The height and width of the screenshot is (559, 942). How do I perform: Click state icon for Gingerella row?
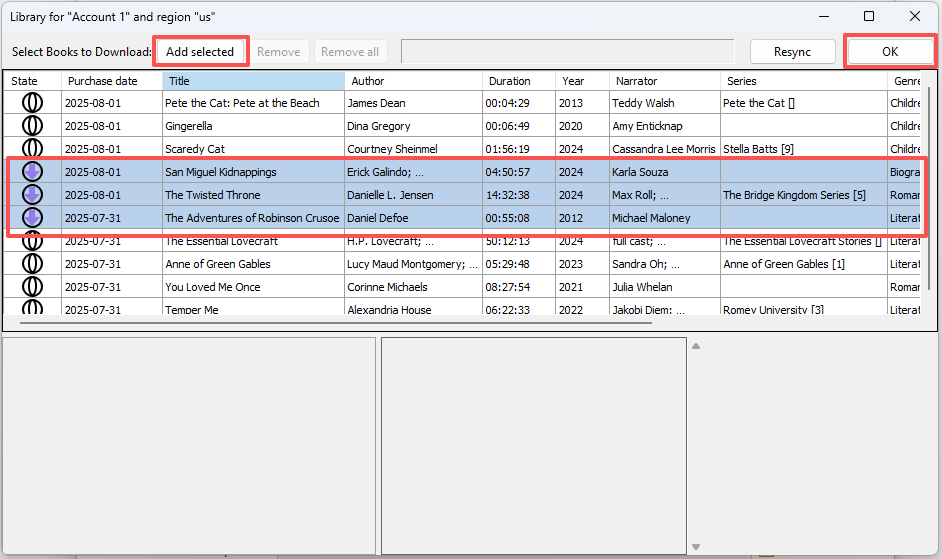pyautogui.click(x=32, y=126)
